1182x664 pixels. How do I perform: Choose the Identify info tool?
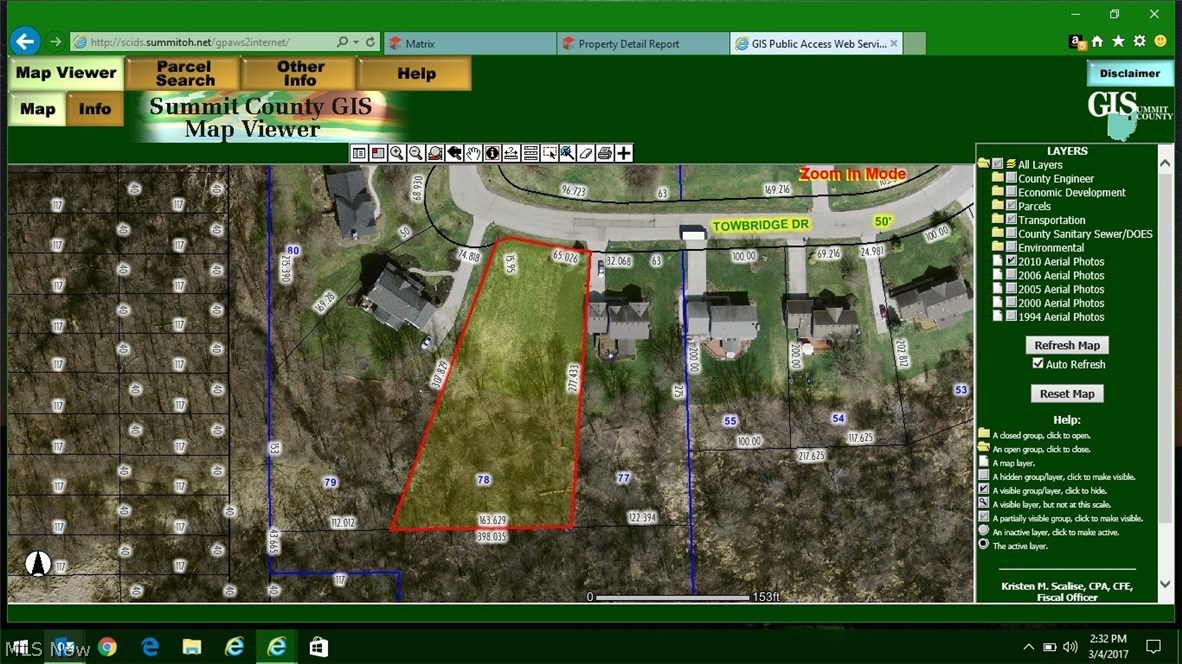(x=492, y=153)
